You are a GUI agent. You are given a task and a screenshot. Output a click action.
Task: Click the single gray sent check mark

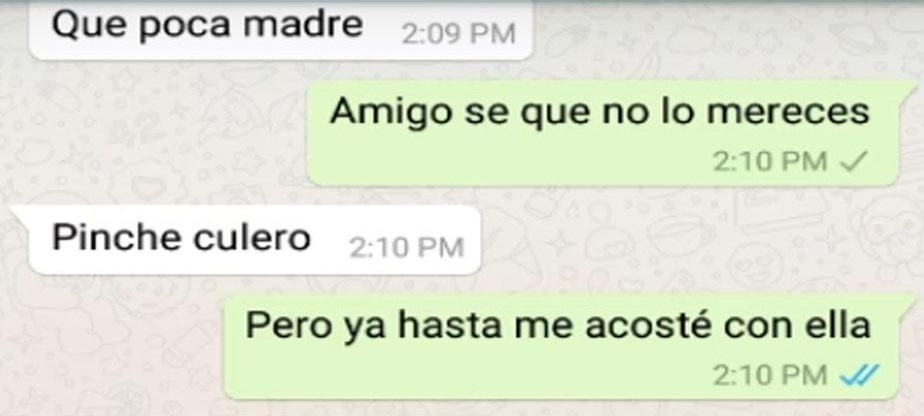(853, 161)
